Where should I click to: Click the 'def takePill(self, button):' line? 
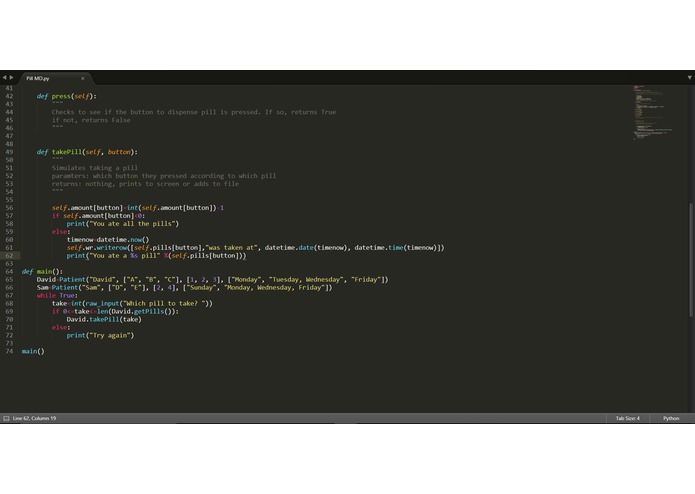87,152
